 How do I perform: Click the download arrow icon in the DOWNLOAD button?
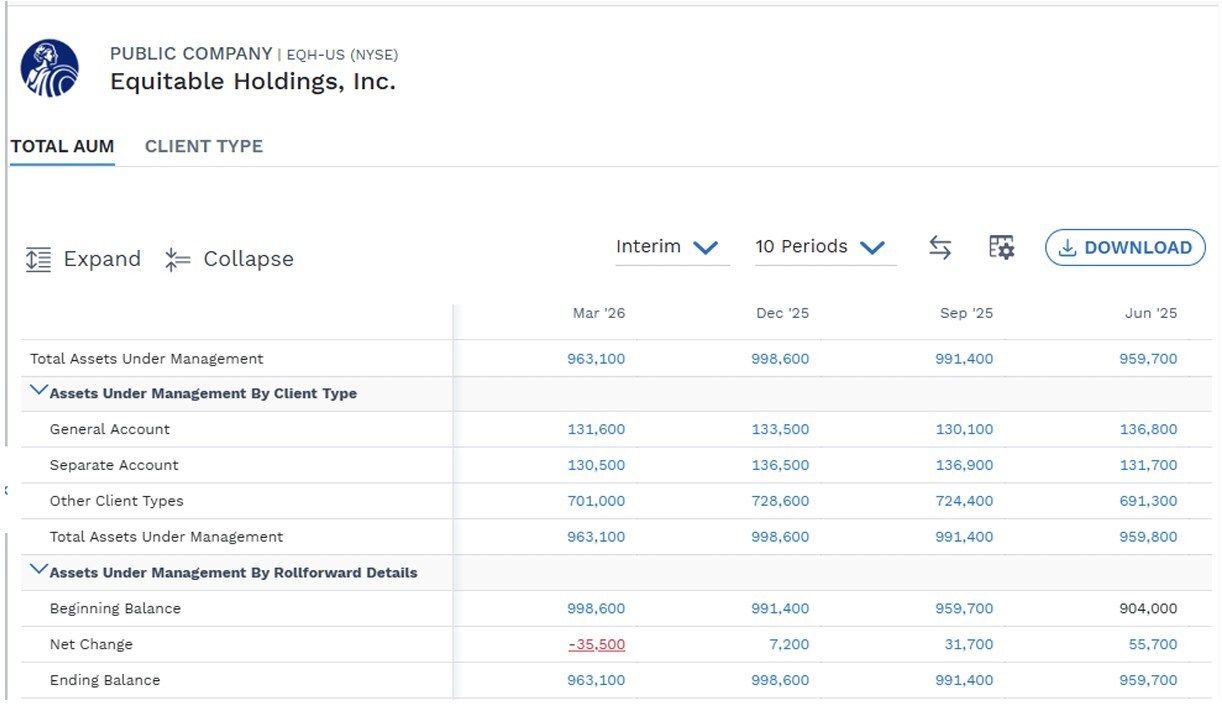(1067, 248)
